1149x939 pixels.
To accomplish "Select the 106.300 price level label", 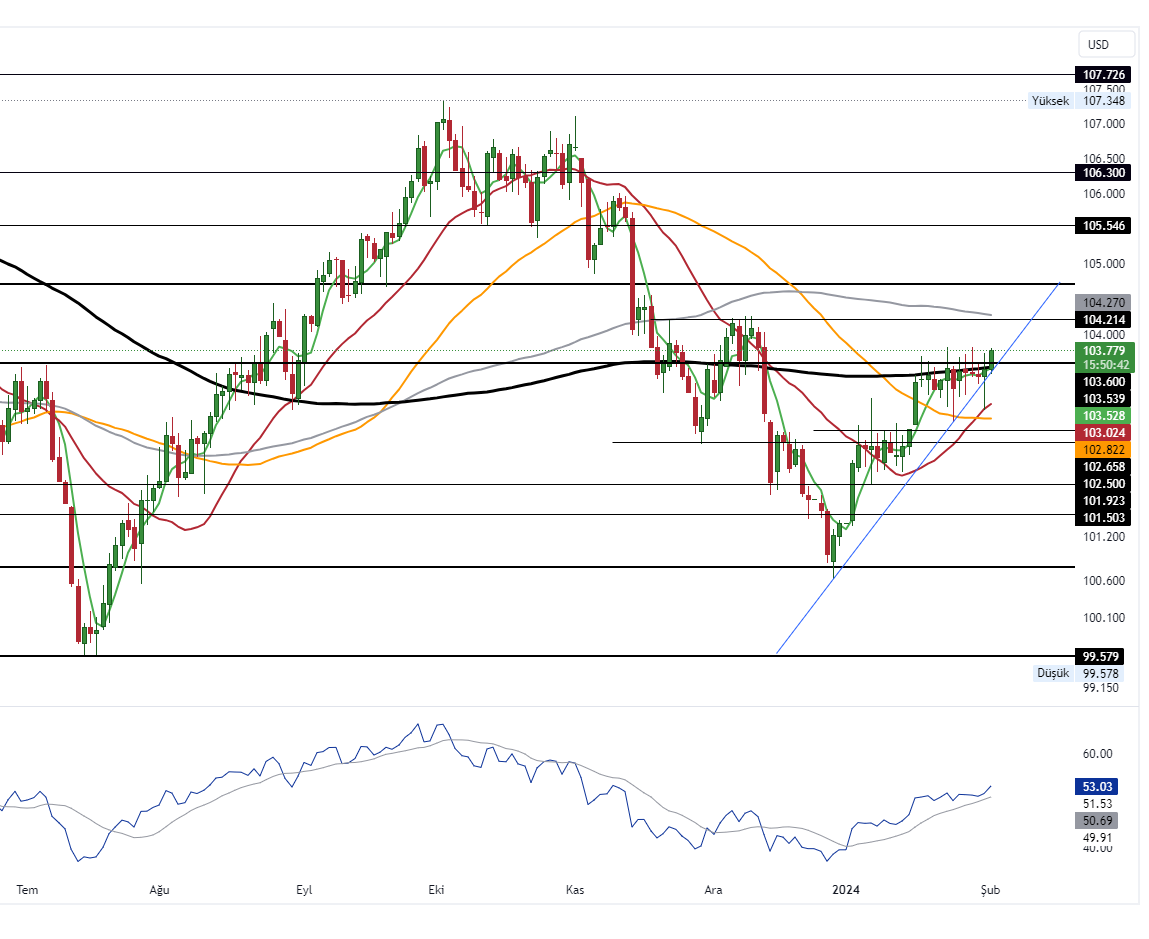I will (1104, 173).
